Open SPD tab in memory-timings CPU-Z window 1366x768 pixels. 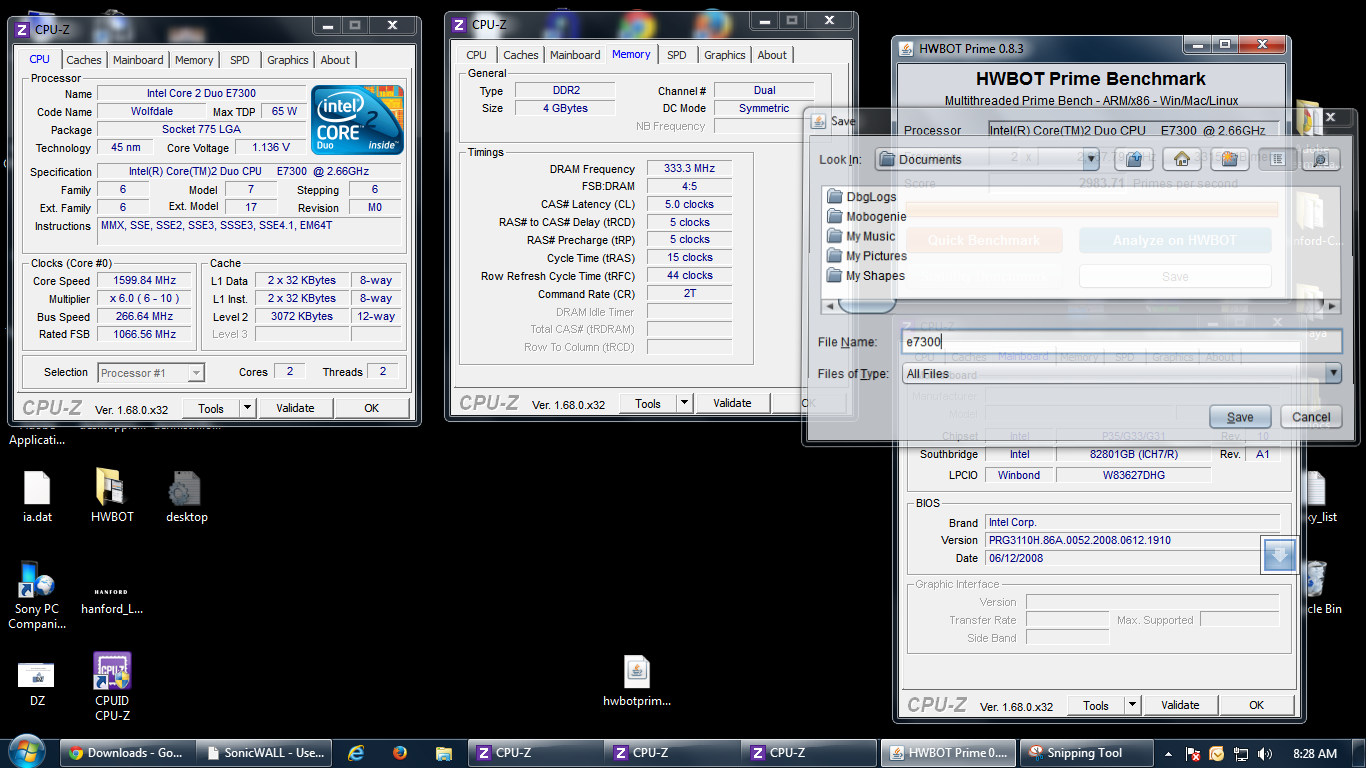(x=677, y=55)
